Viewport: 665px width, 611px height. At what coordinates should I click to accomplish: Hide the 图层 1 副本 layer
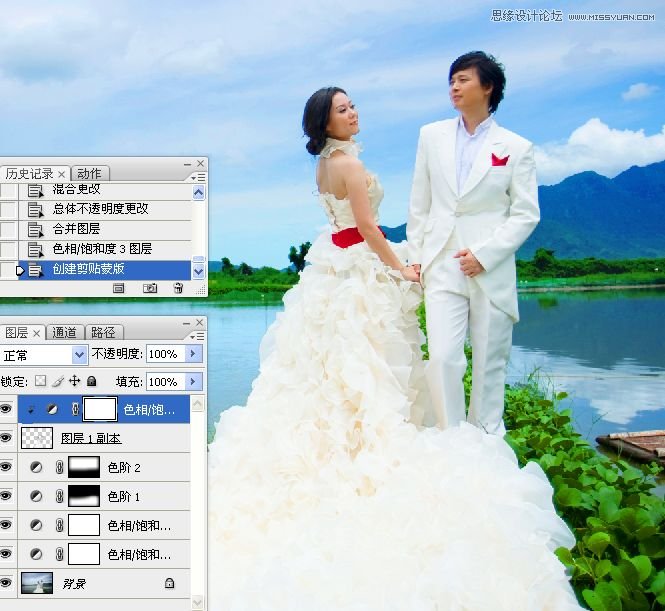click(x=6, y=438)
